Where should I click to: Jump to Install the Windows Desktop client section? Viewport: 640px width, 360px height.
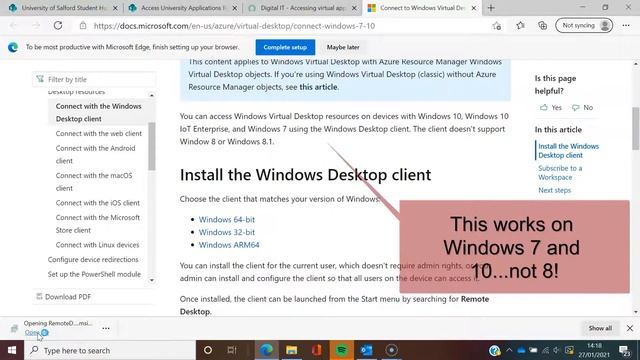[568, 151]
